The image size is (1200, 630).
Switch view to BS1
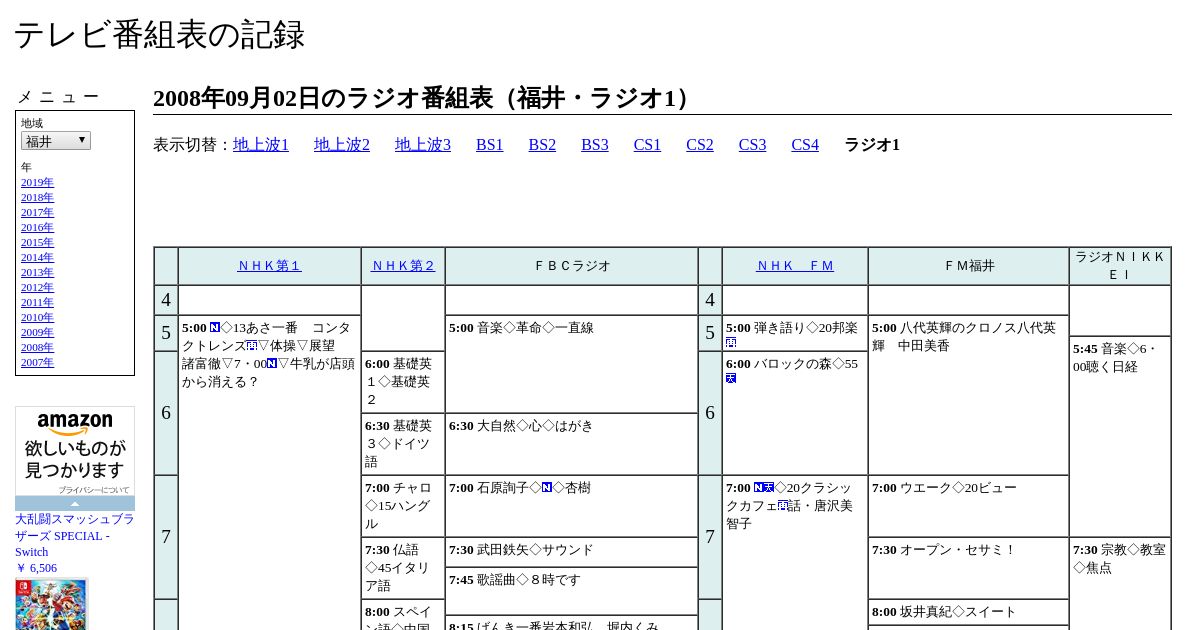pos(490,145)
